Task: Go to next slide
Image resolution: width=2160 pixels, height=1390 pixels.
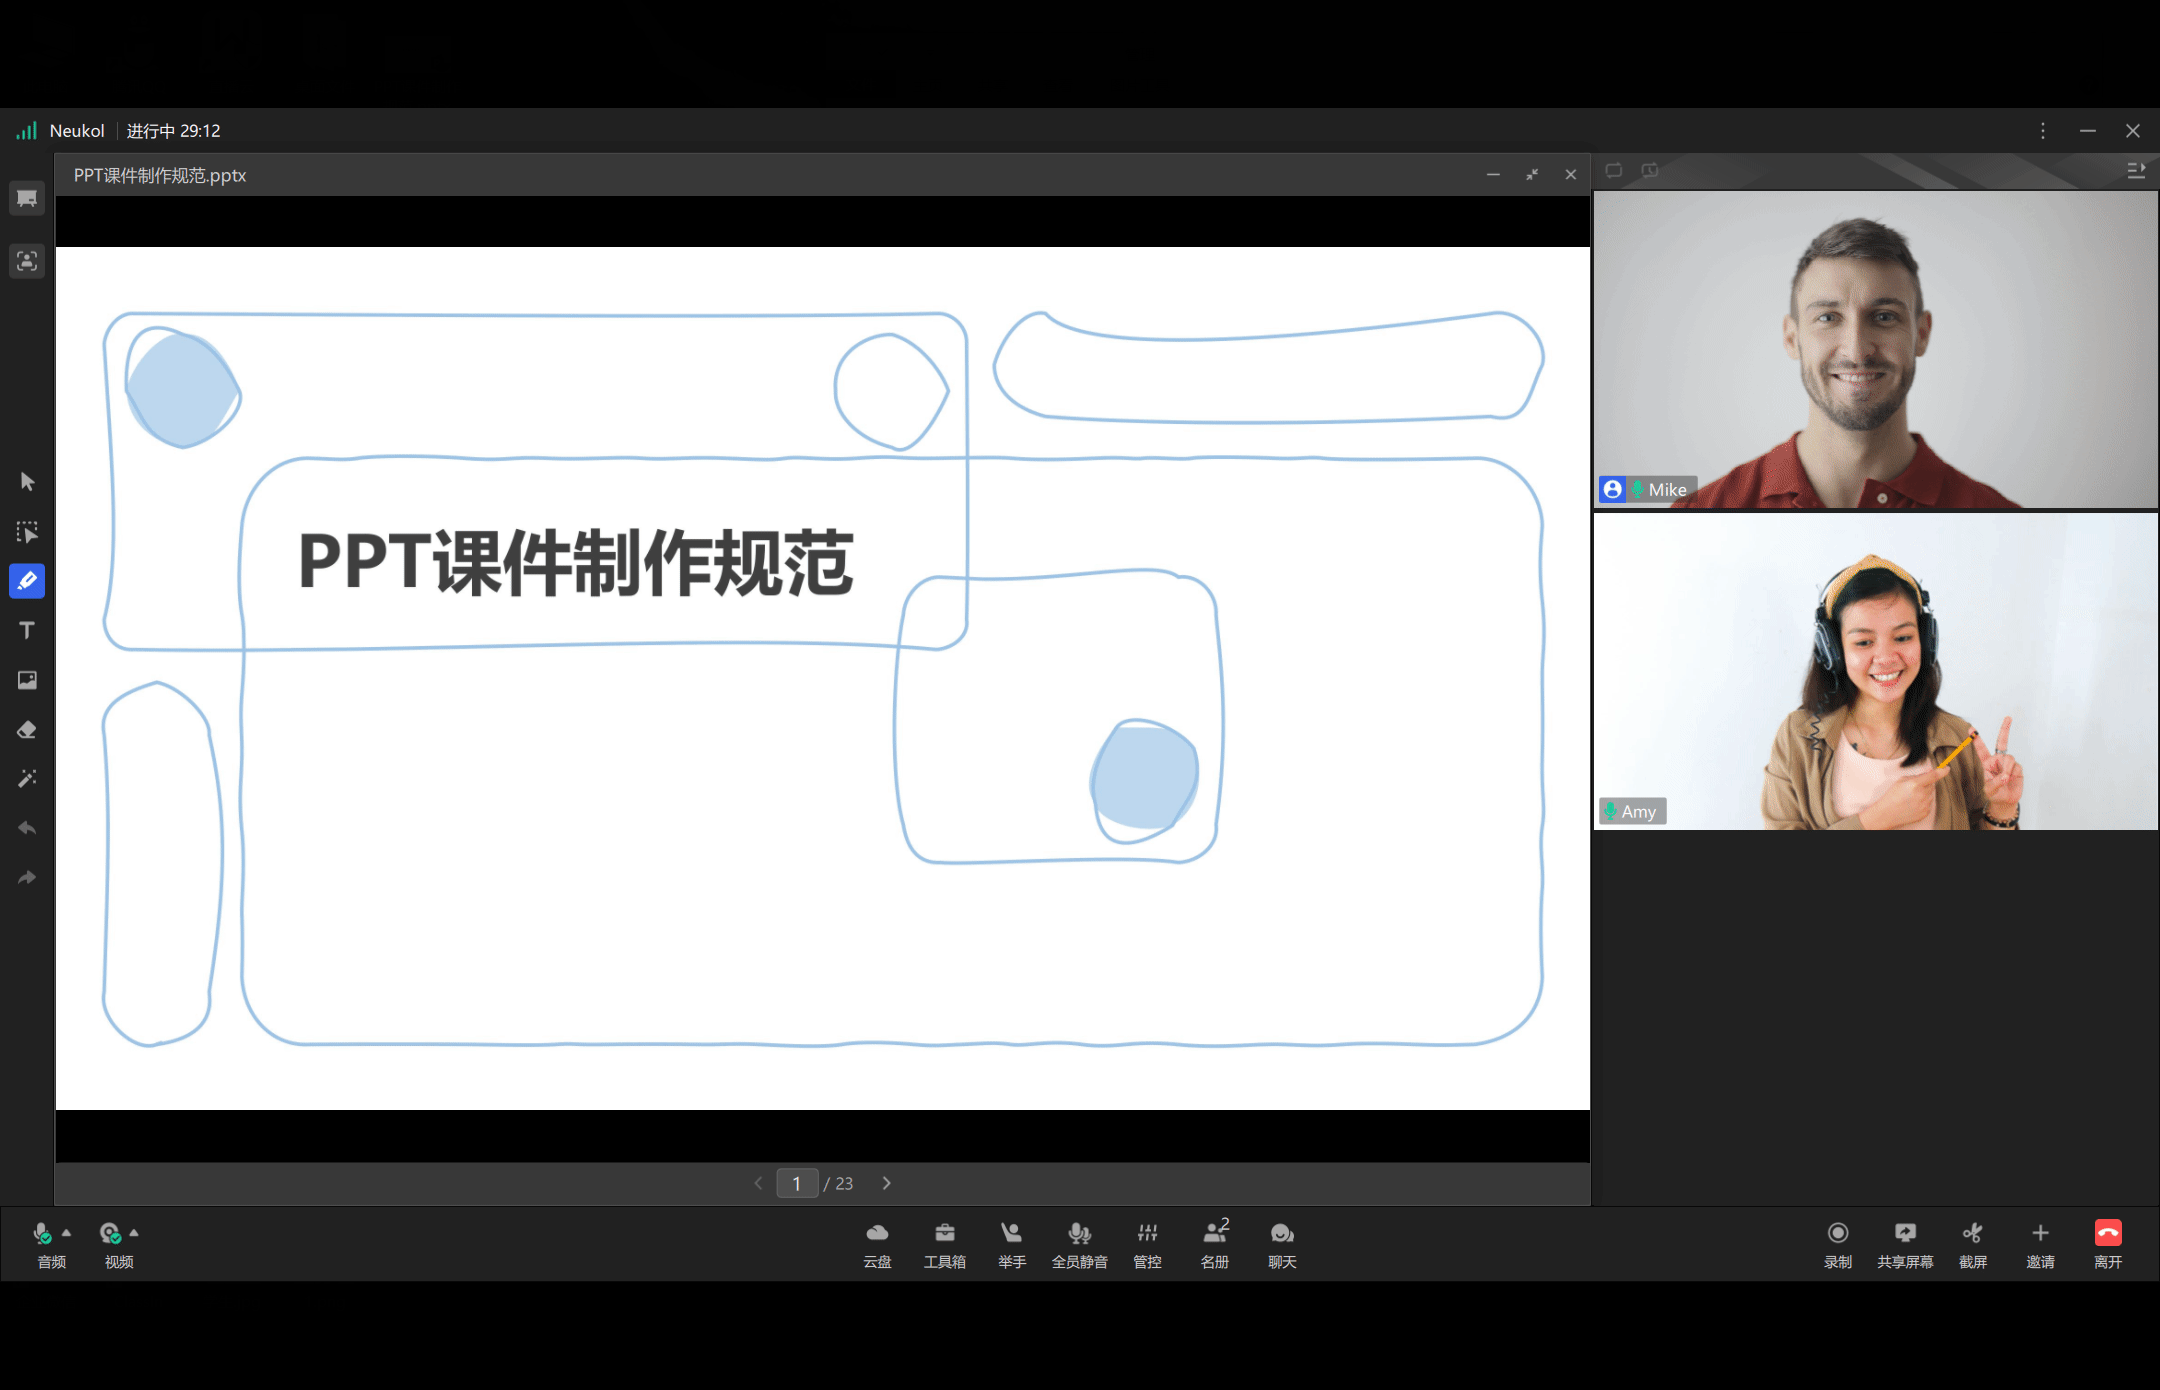Action: point(886,1183)
